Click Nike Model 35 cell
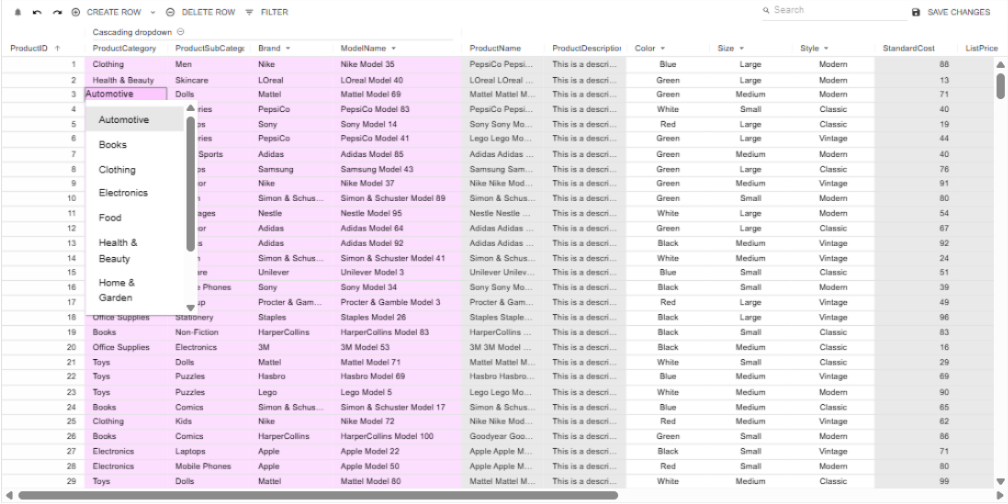 tap(397, 64)
